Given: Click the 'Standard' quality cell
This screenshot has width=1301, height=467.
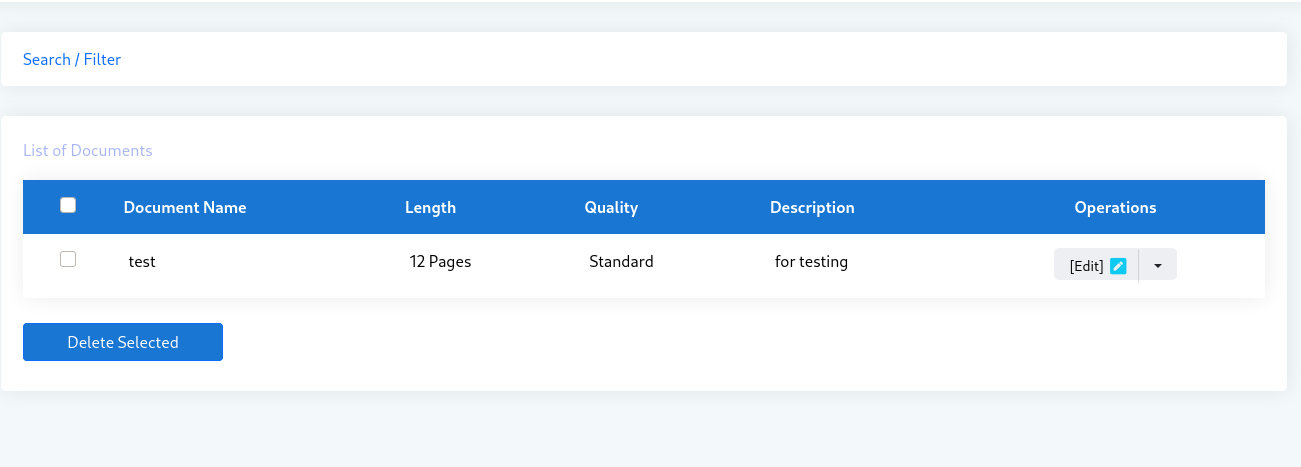Looking at the screenshot, I should 621,262.
